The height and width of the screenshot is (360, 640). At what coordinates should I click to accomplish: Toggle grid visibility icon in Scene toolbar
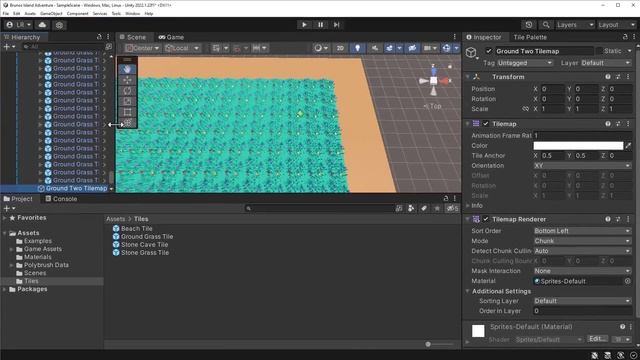[x=216, y=48]
